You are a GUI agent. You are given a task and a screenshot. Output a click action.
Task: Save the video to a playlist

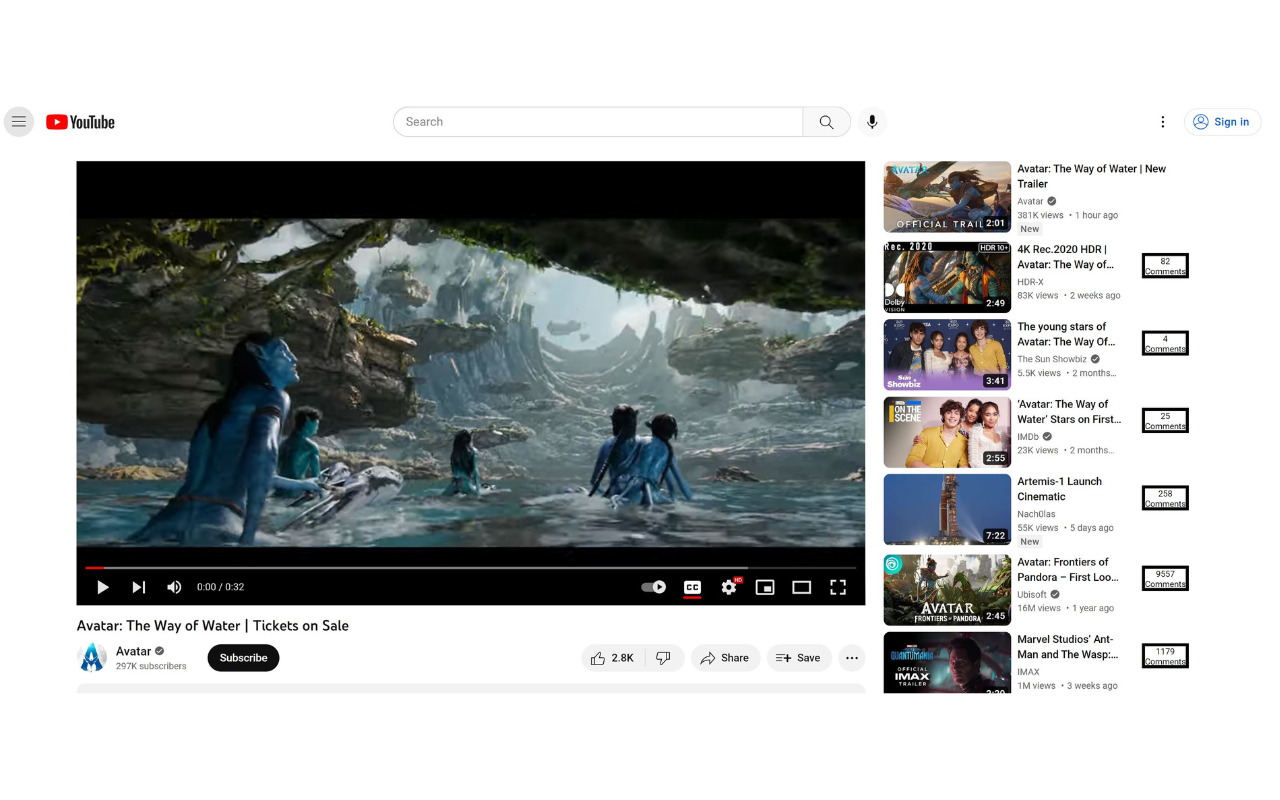798,658
